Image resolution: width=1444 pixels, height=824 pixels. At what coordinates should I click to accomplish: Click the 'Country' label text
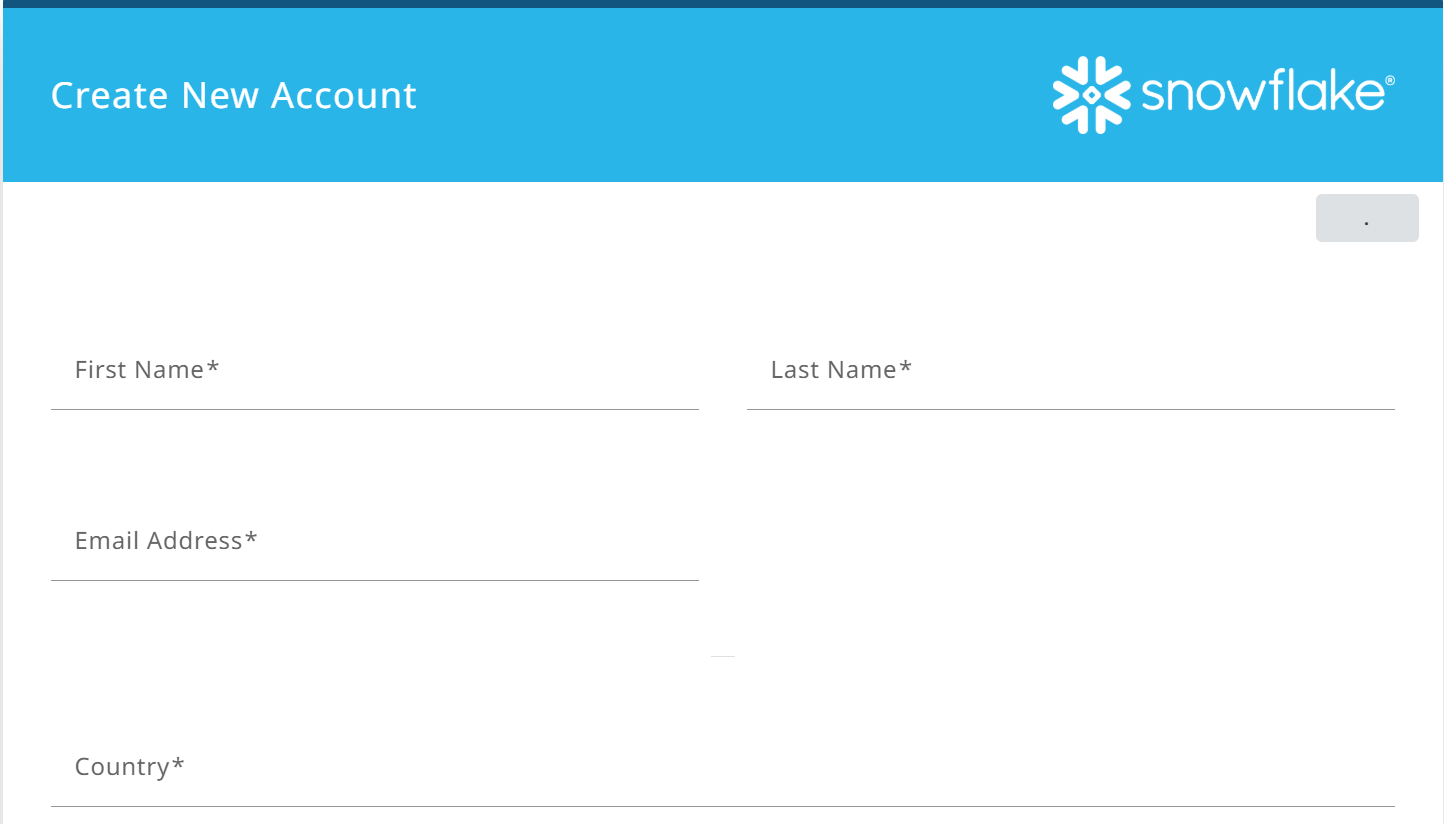[x=122, y=767]
